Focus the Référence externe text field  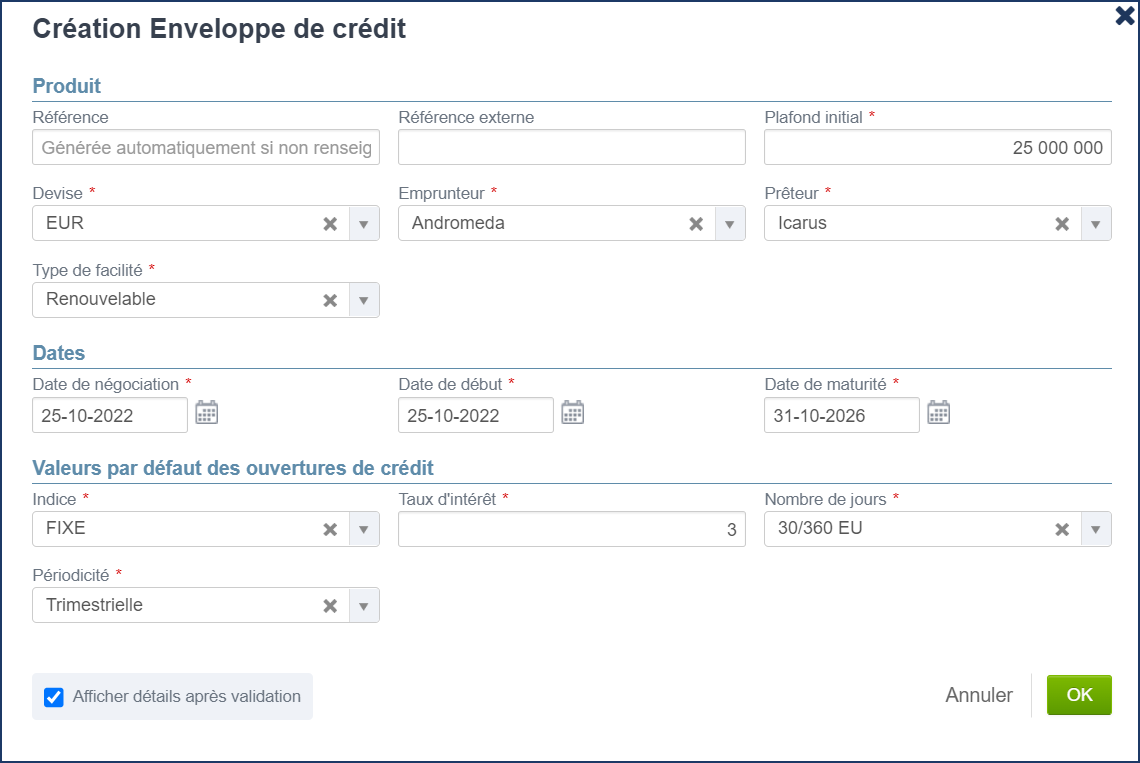[x=571, y=147]
